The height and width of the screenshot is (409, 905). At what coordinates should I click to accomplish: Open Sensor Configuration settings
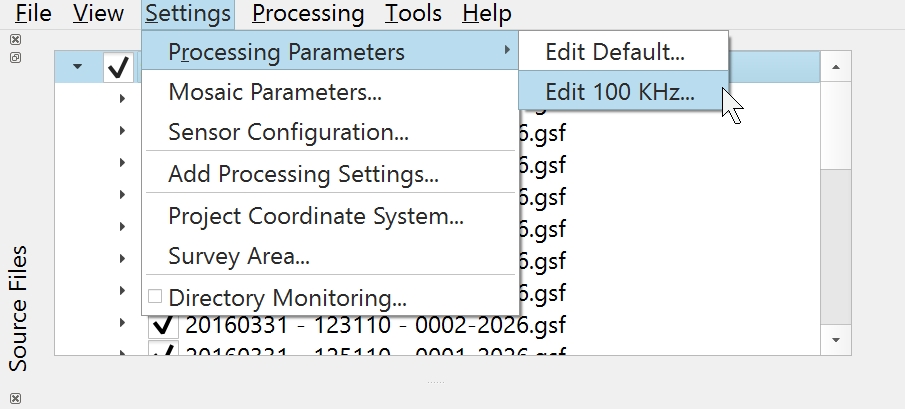coord(288,132)
